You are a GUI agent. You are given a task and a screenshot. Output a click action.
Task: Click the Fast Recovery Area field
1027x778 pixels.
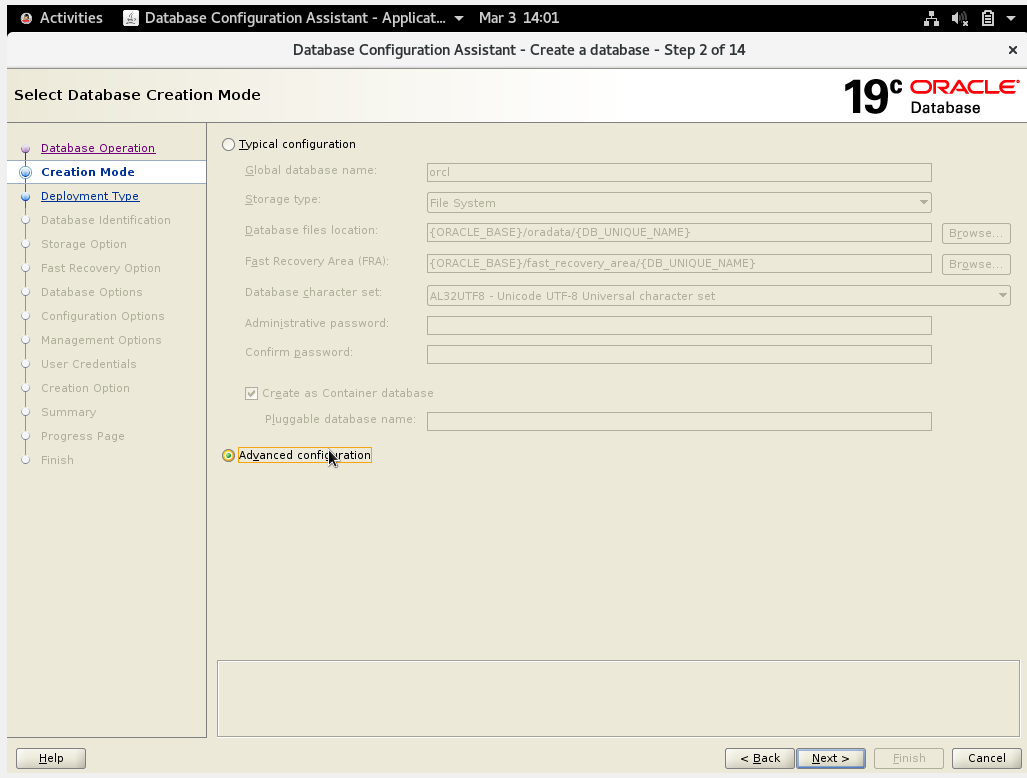[x=679, y=263]
